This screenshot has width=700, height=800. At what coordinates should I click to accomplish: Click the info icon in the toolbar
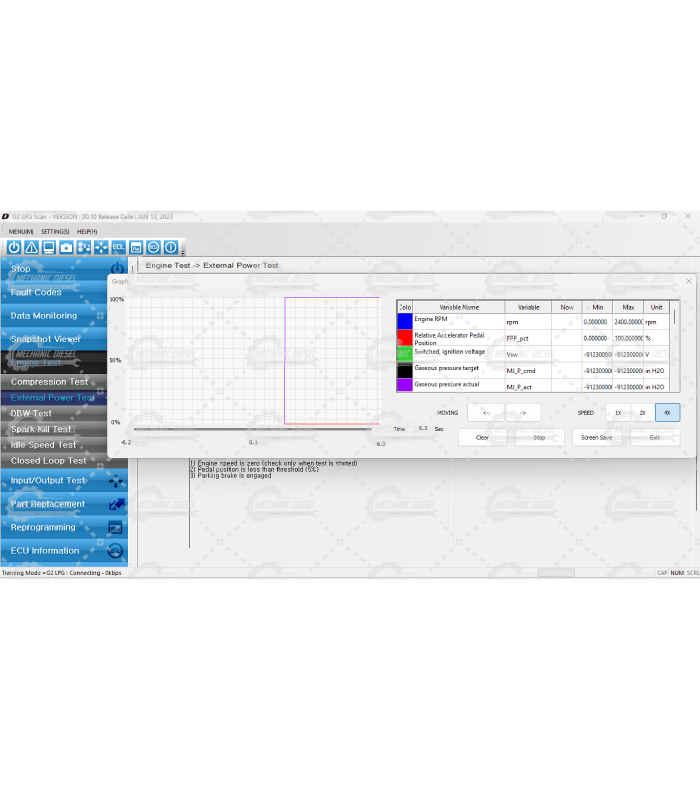[x=171, y=247]
